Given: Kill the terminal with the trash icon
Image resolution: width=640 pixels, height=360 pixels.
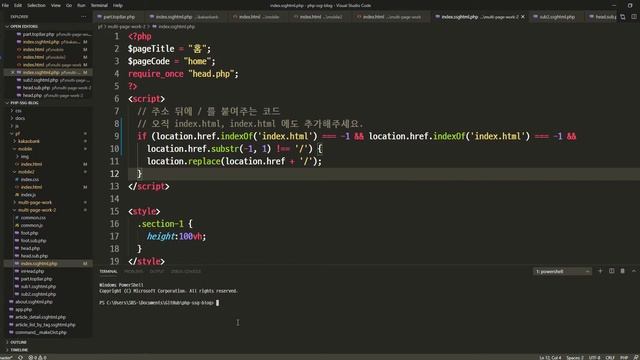Looking at the screenshot, I should 622,271.
